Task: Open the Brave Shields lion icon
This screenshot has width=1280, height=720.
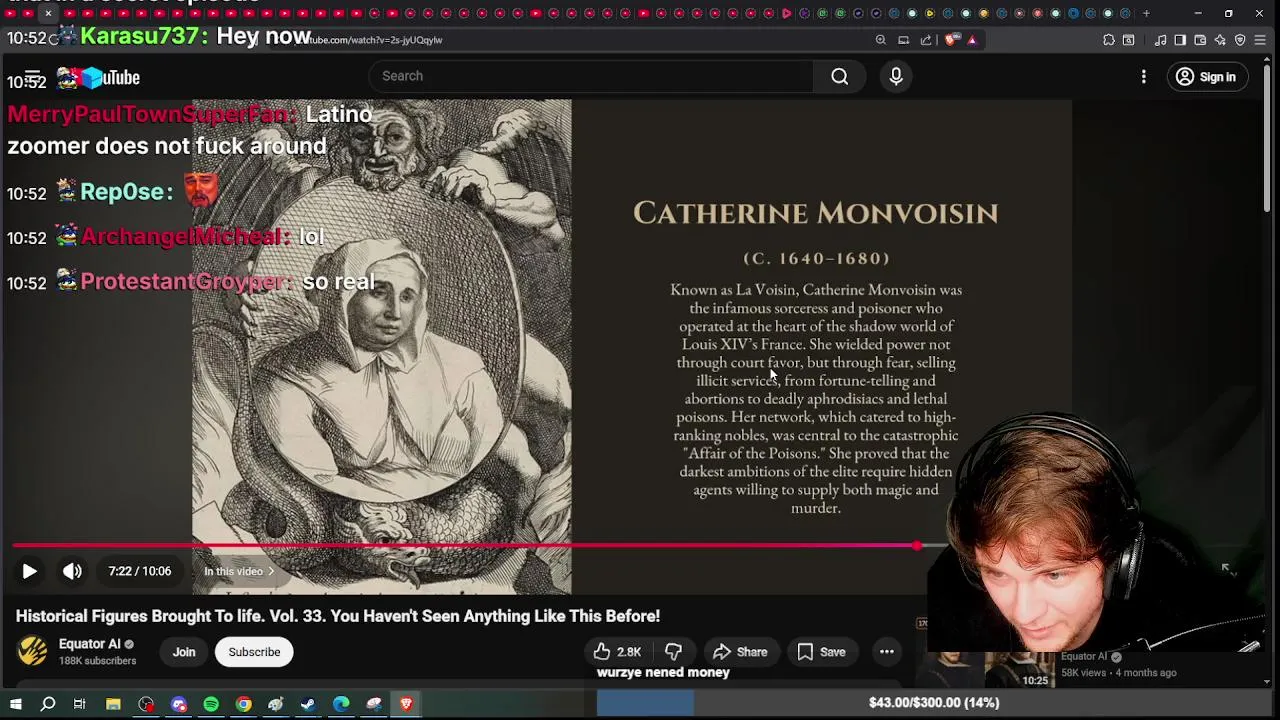Action: point(950,40)
